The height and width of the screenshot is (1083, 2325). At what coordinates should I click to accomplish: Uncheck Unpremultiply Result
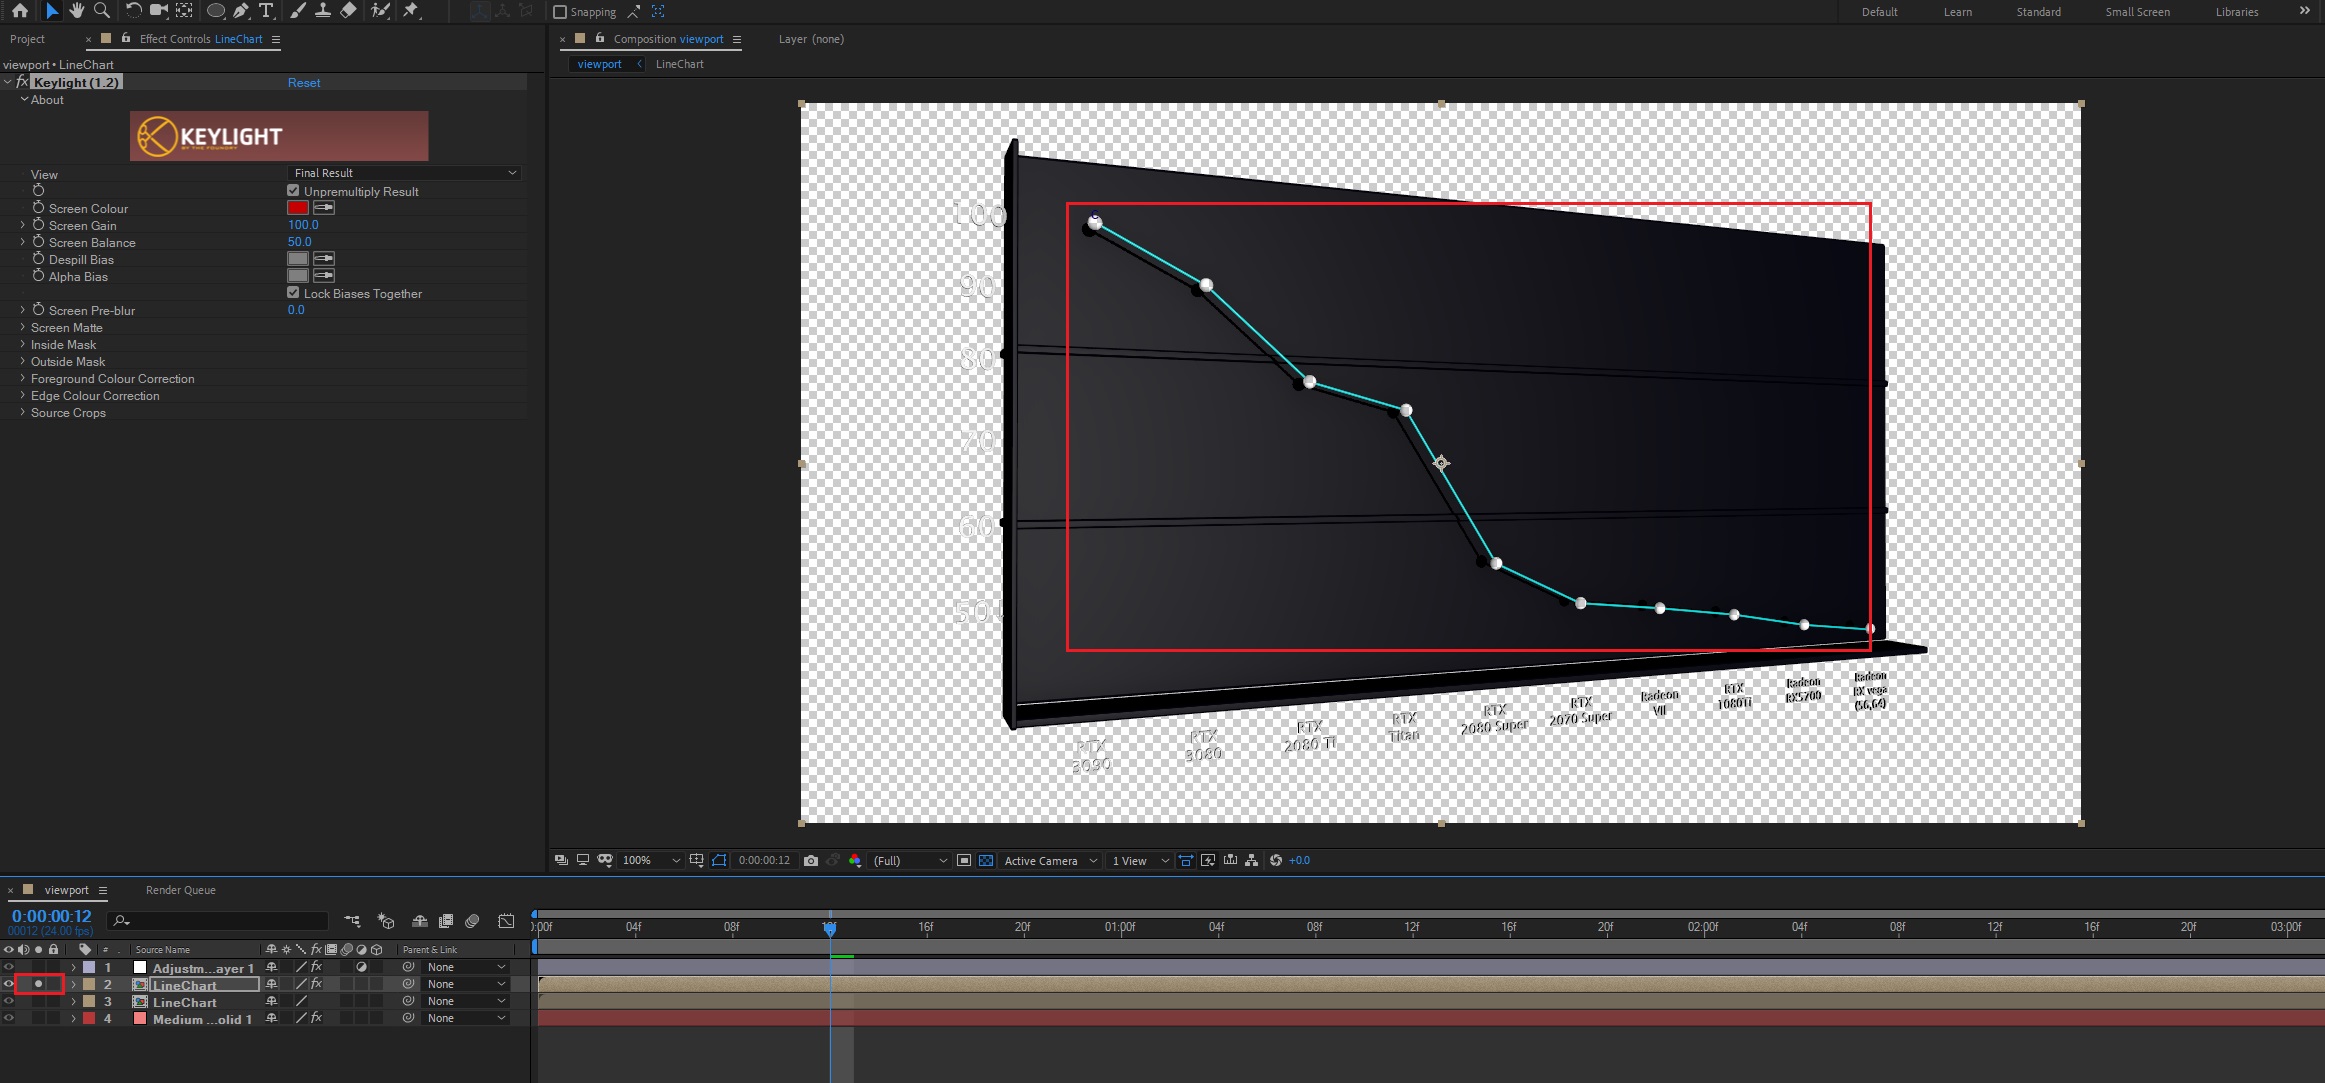point(293,191)
